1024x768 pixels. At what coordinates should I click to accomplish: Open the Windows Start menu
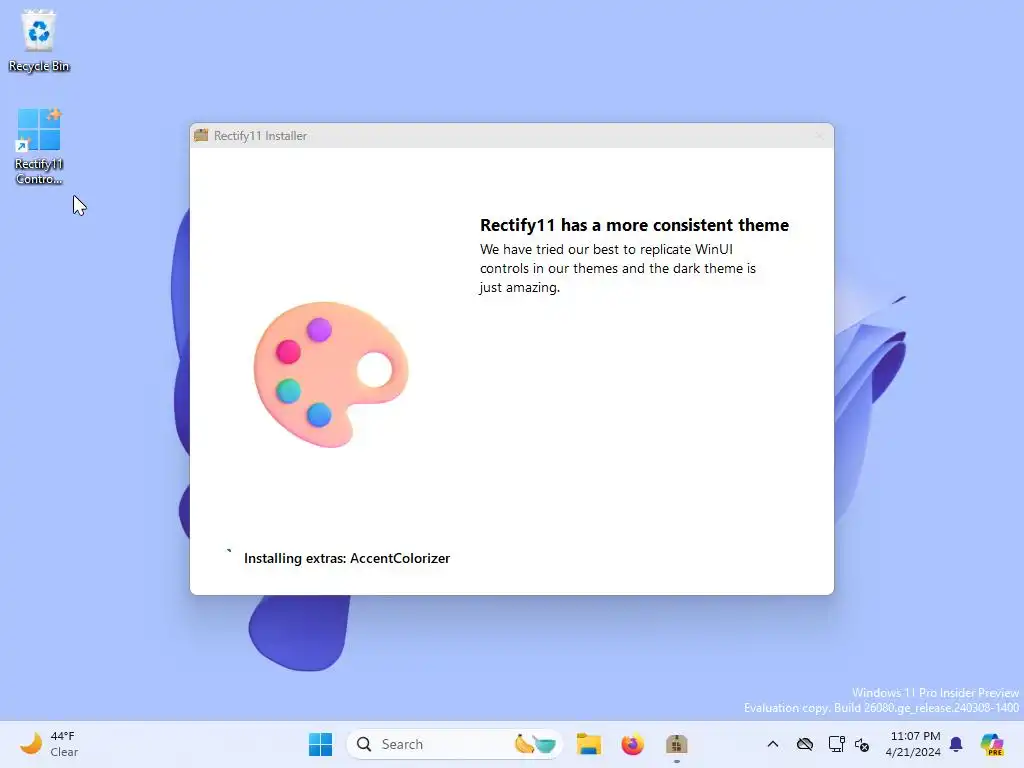point(320,744)
